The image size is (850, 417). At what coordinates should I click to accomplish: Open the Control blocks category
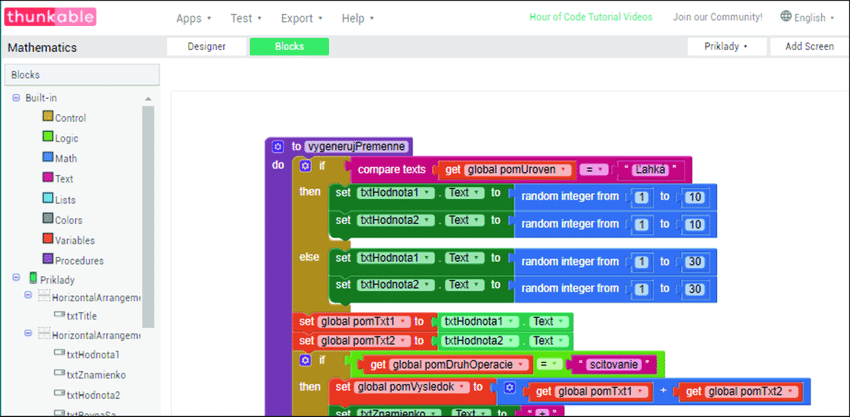pos(64,118)
